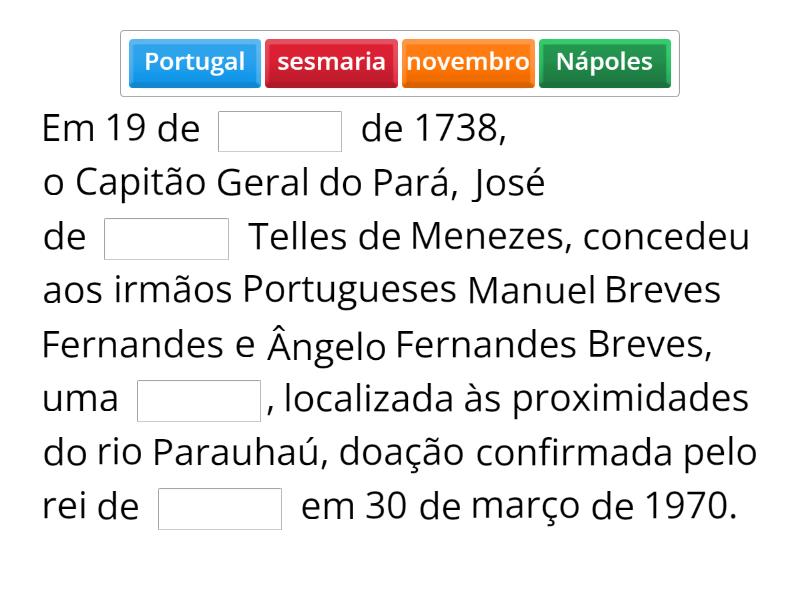Click the blank after 'Em 19 de'
The height and width of the screenshot is (600, 800).
point(280,131)
